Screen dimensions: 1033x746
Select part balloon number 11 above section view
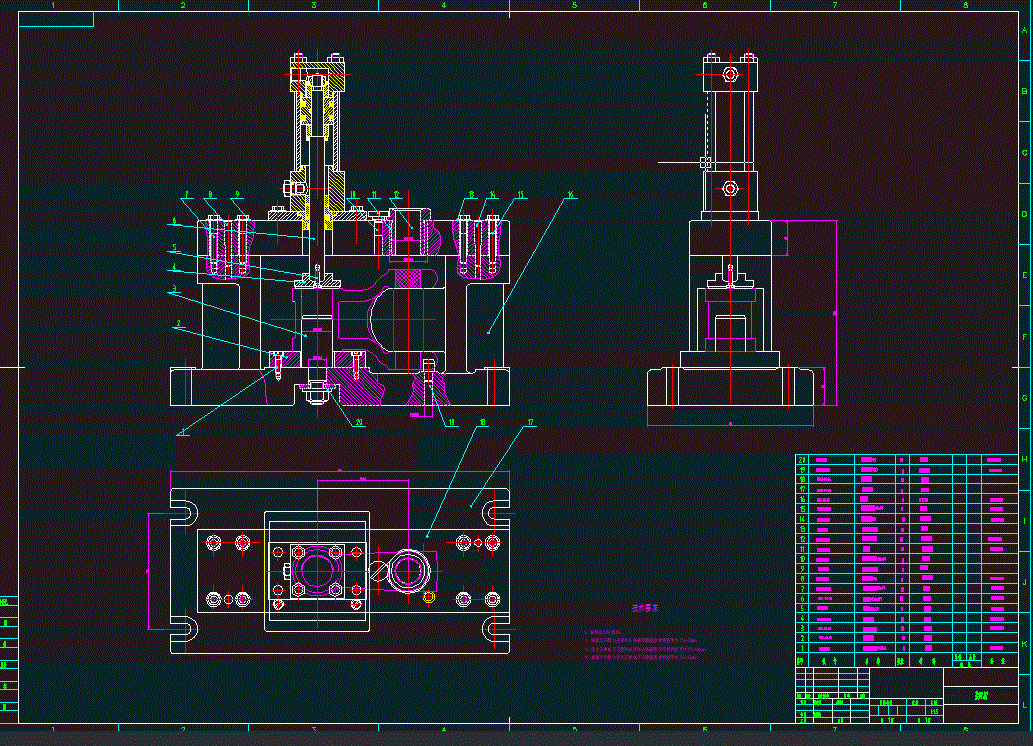click(x=375, y=194)
